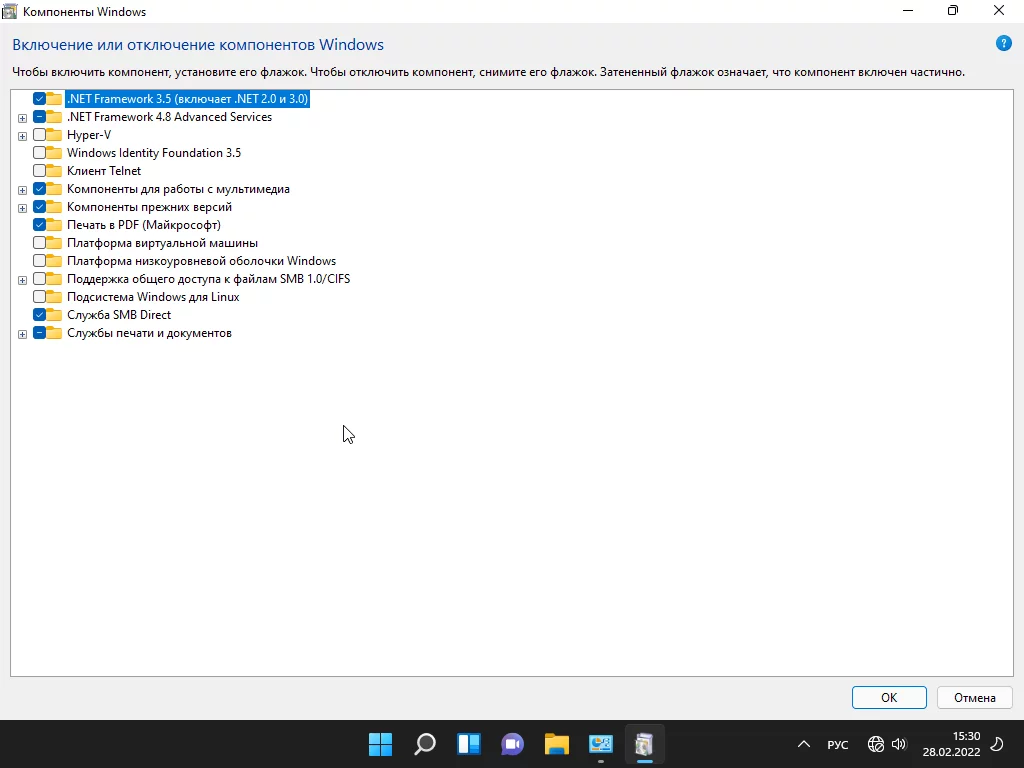Viewport: 1024px width, 768px height.
Task: Select .NET Framework 3.5 row label
Action: point(187,99)
